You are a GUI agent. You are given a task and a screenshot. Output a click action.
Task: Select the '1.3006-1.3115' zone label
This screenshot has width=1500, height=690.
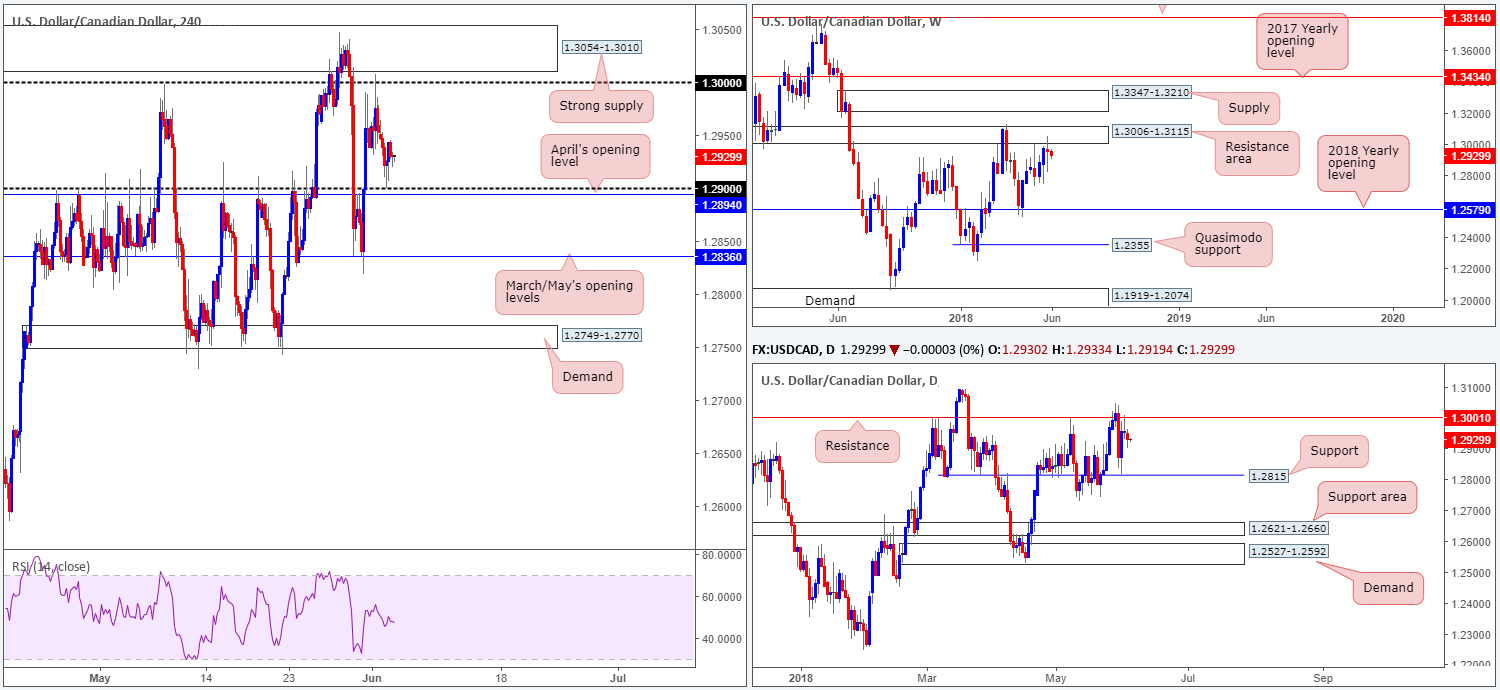pos(1150,131)
